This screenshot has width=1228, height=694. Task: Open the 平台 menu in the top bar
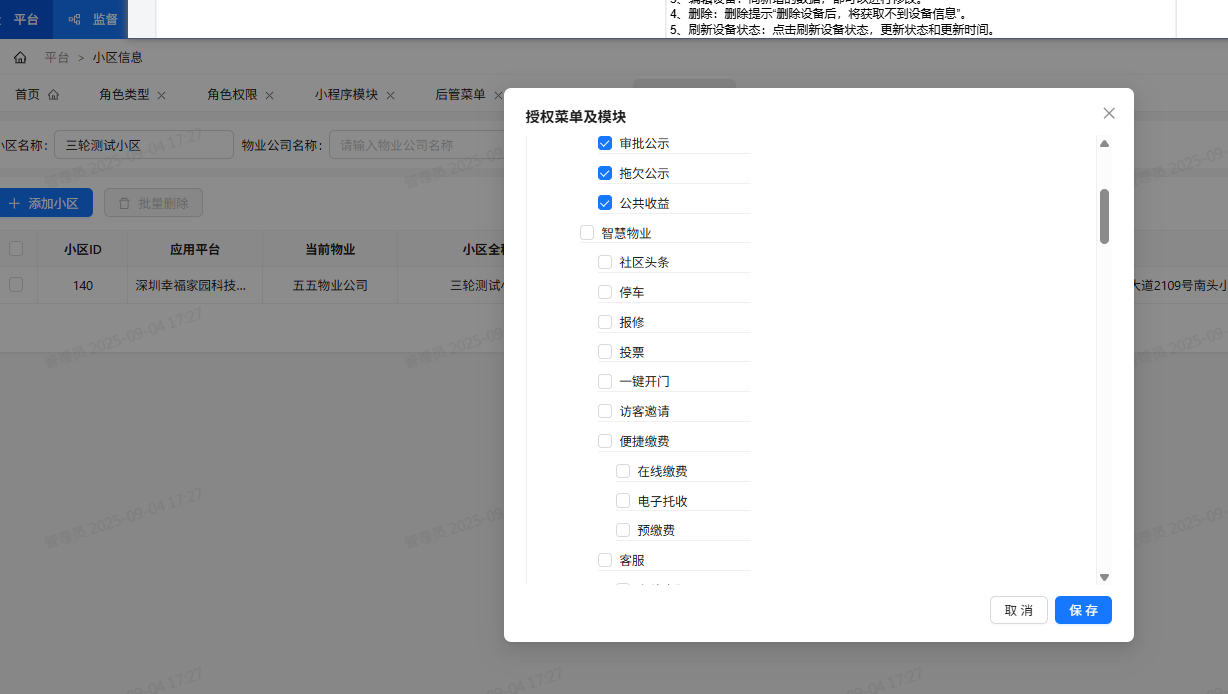click(26, 19)
